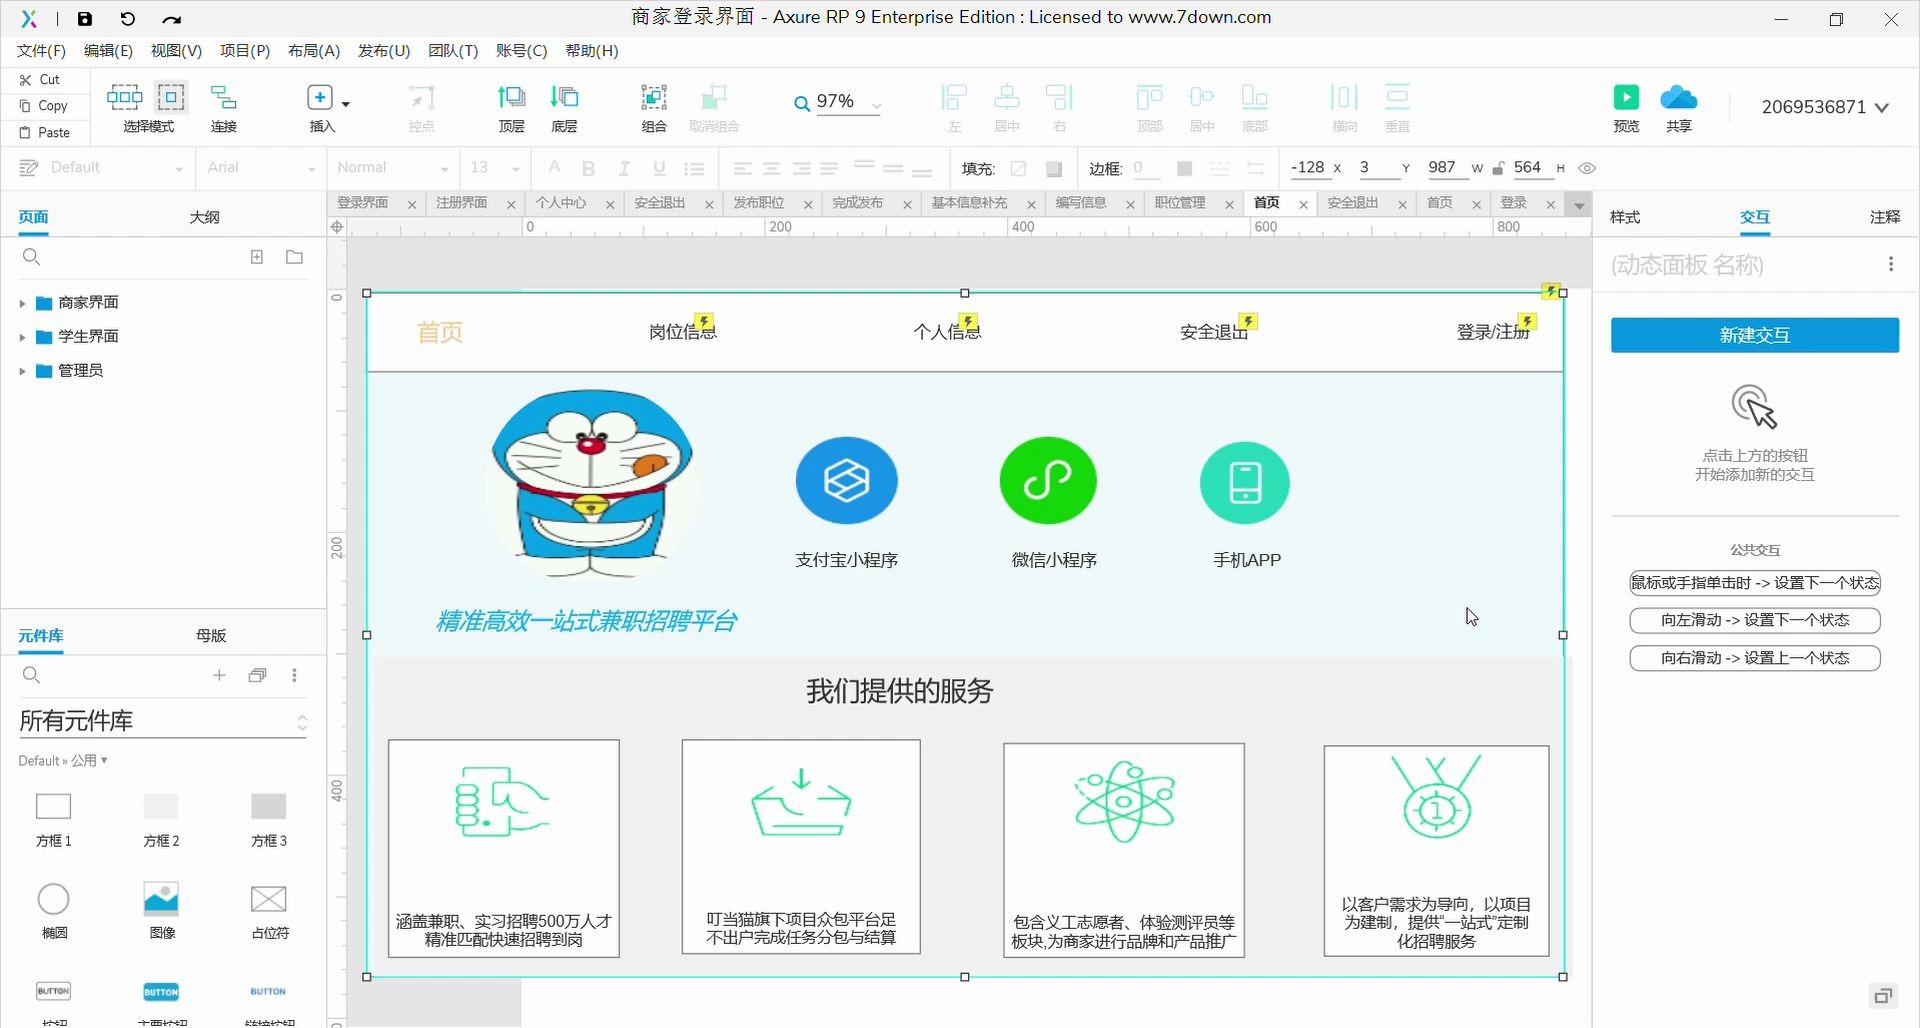Switch to the 样式 style tab
The height and width of the screenshot is (1028, 1920).
coord(1625,217)
